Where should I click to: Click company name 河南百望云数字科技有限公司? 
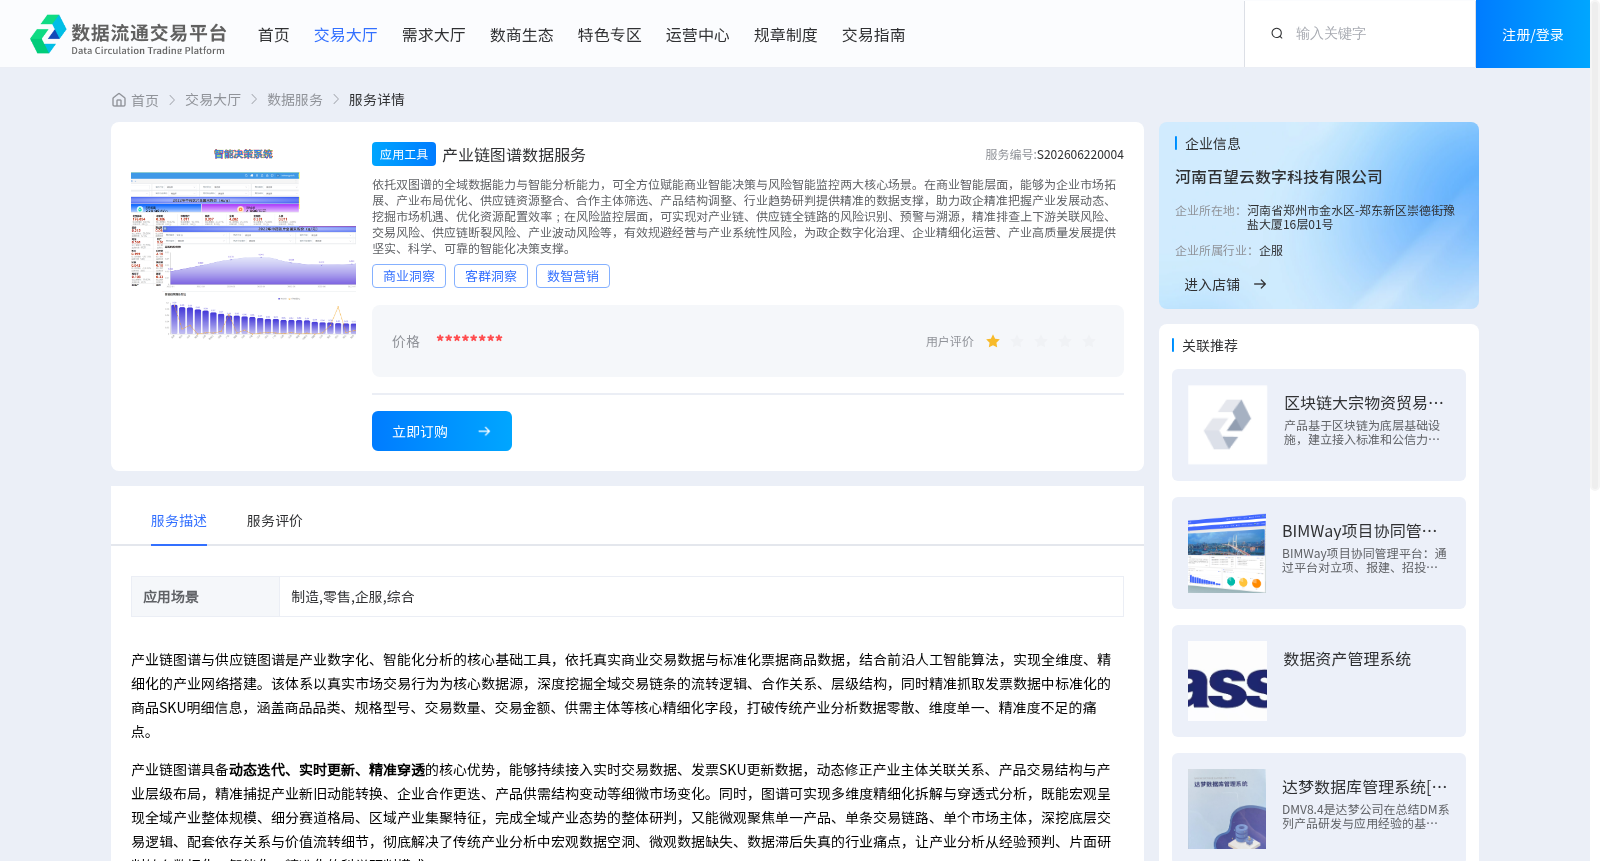[x=1278, y=177]
